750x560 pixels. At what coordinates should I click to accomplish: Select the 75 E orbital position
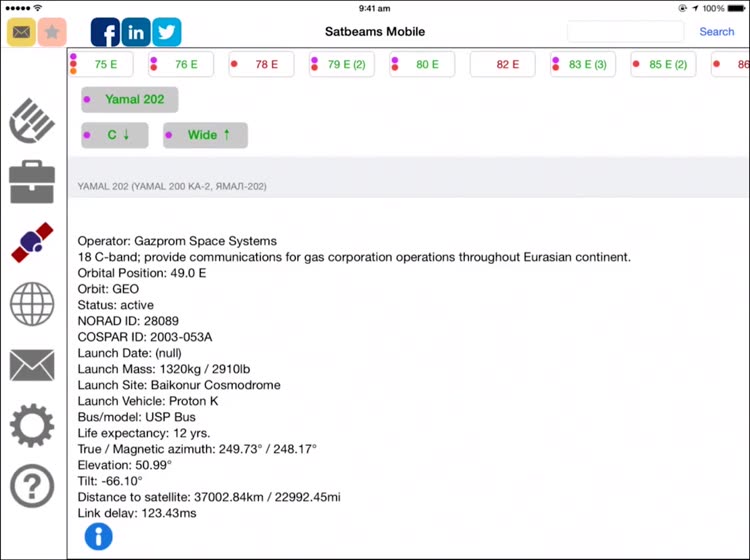click(x=101, y=64)
